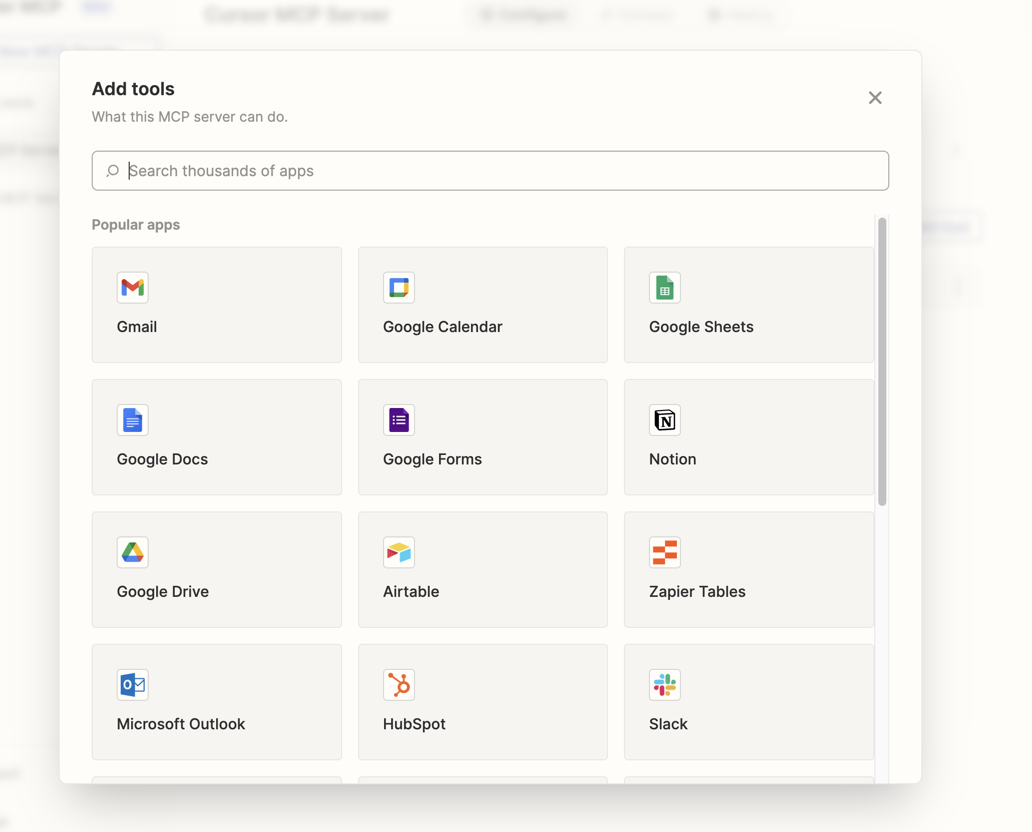Screen dimensions: 1032x832
Task: Select the Google Forms icon
Action: 398,420
